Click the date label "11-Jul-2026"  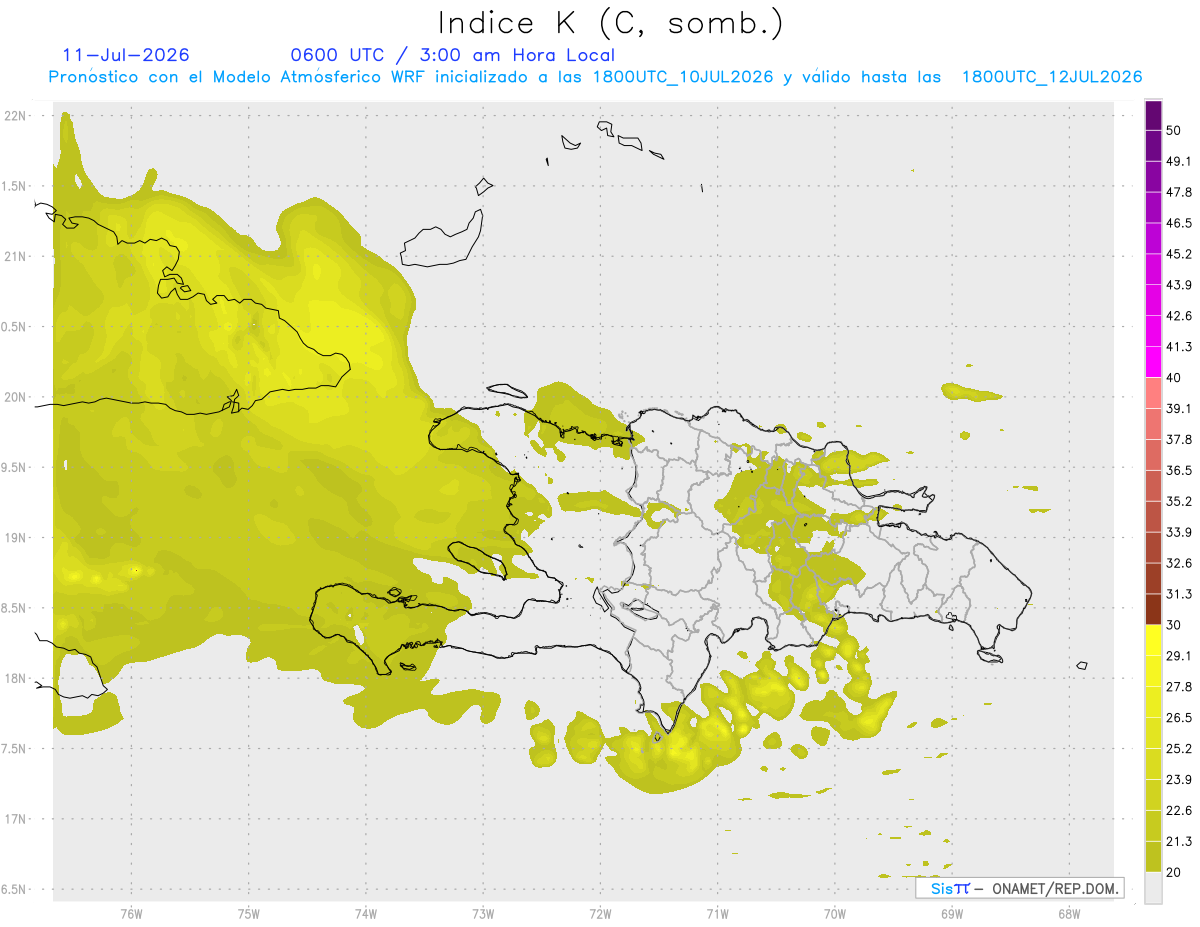[x=126, y=55]
